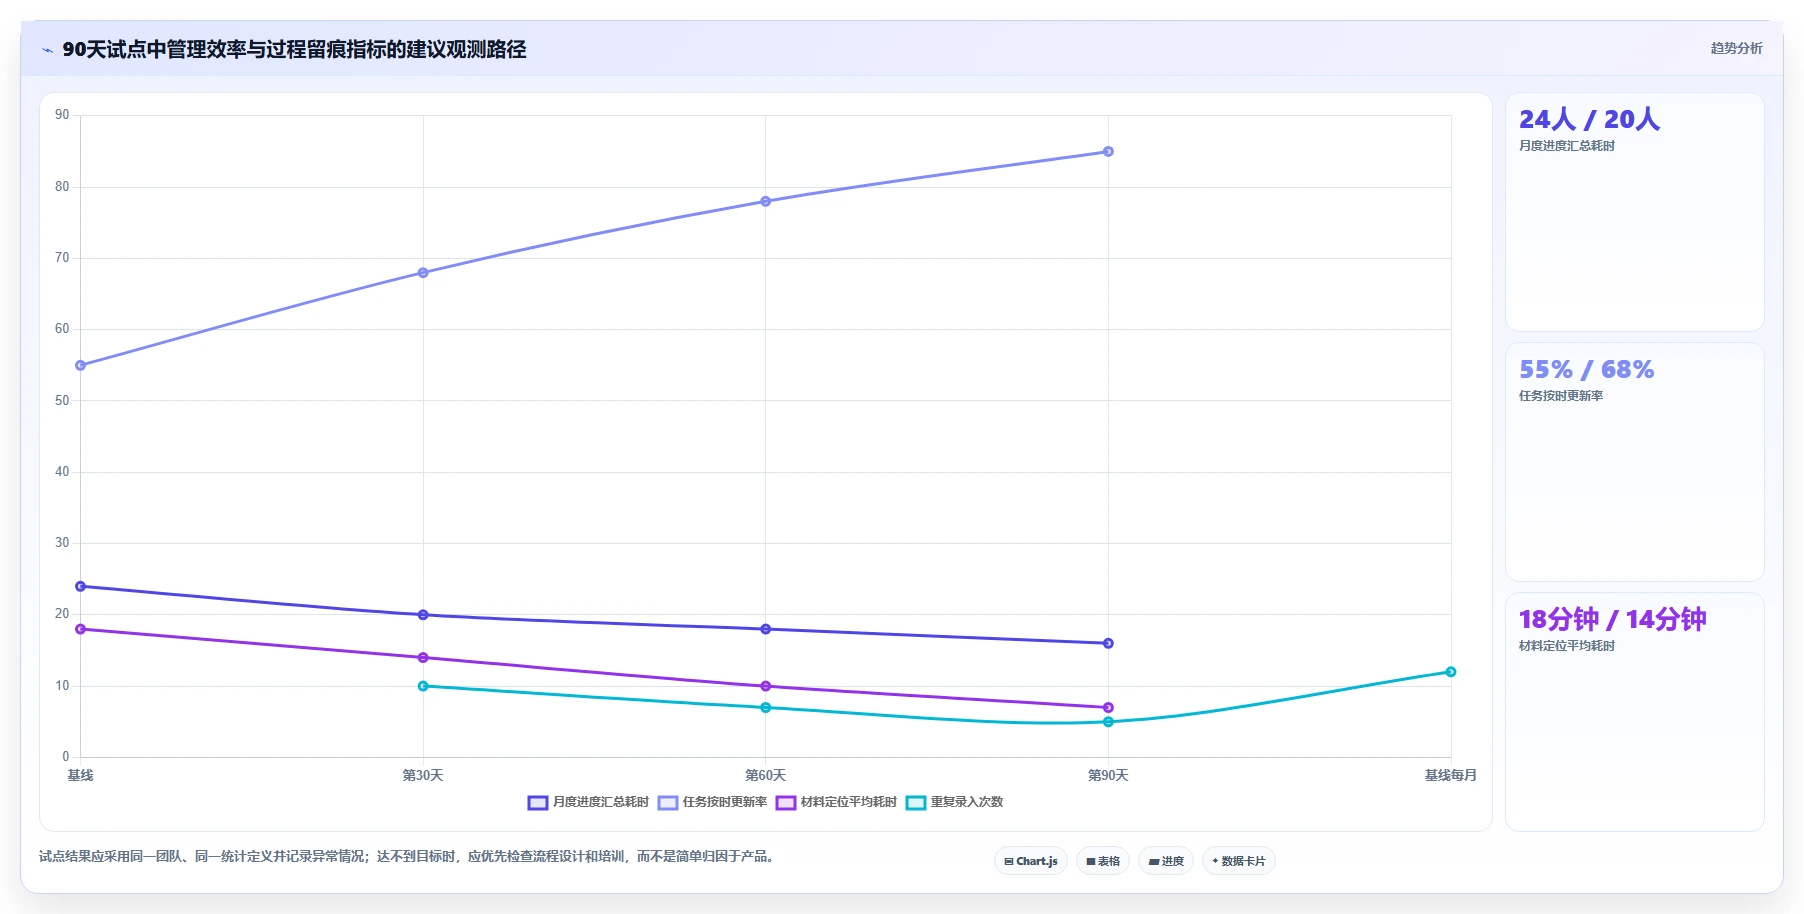Image resolution: width=1804 pixels, height=914 pixels.
Task: Click the dark-blue line point at 第60天 (18)
Action: [766, 629]
